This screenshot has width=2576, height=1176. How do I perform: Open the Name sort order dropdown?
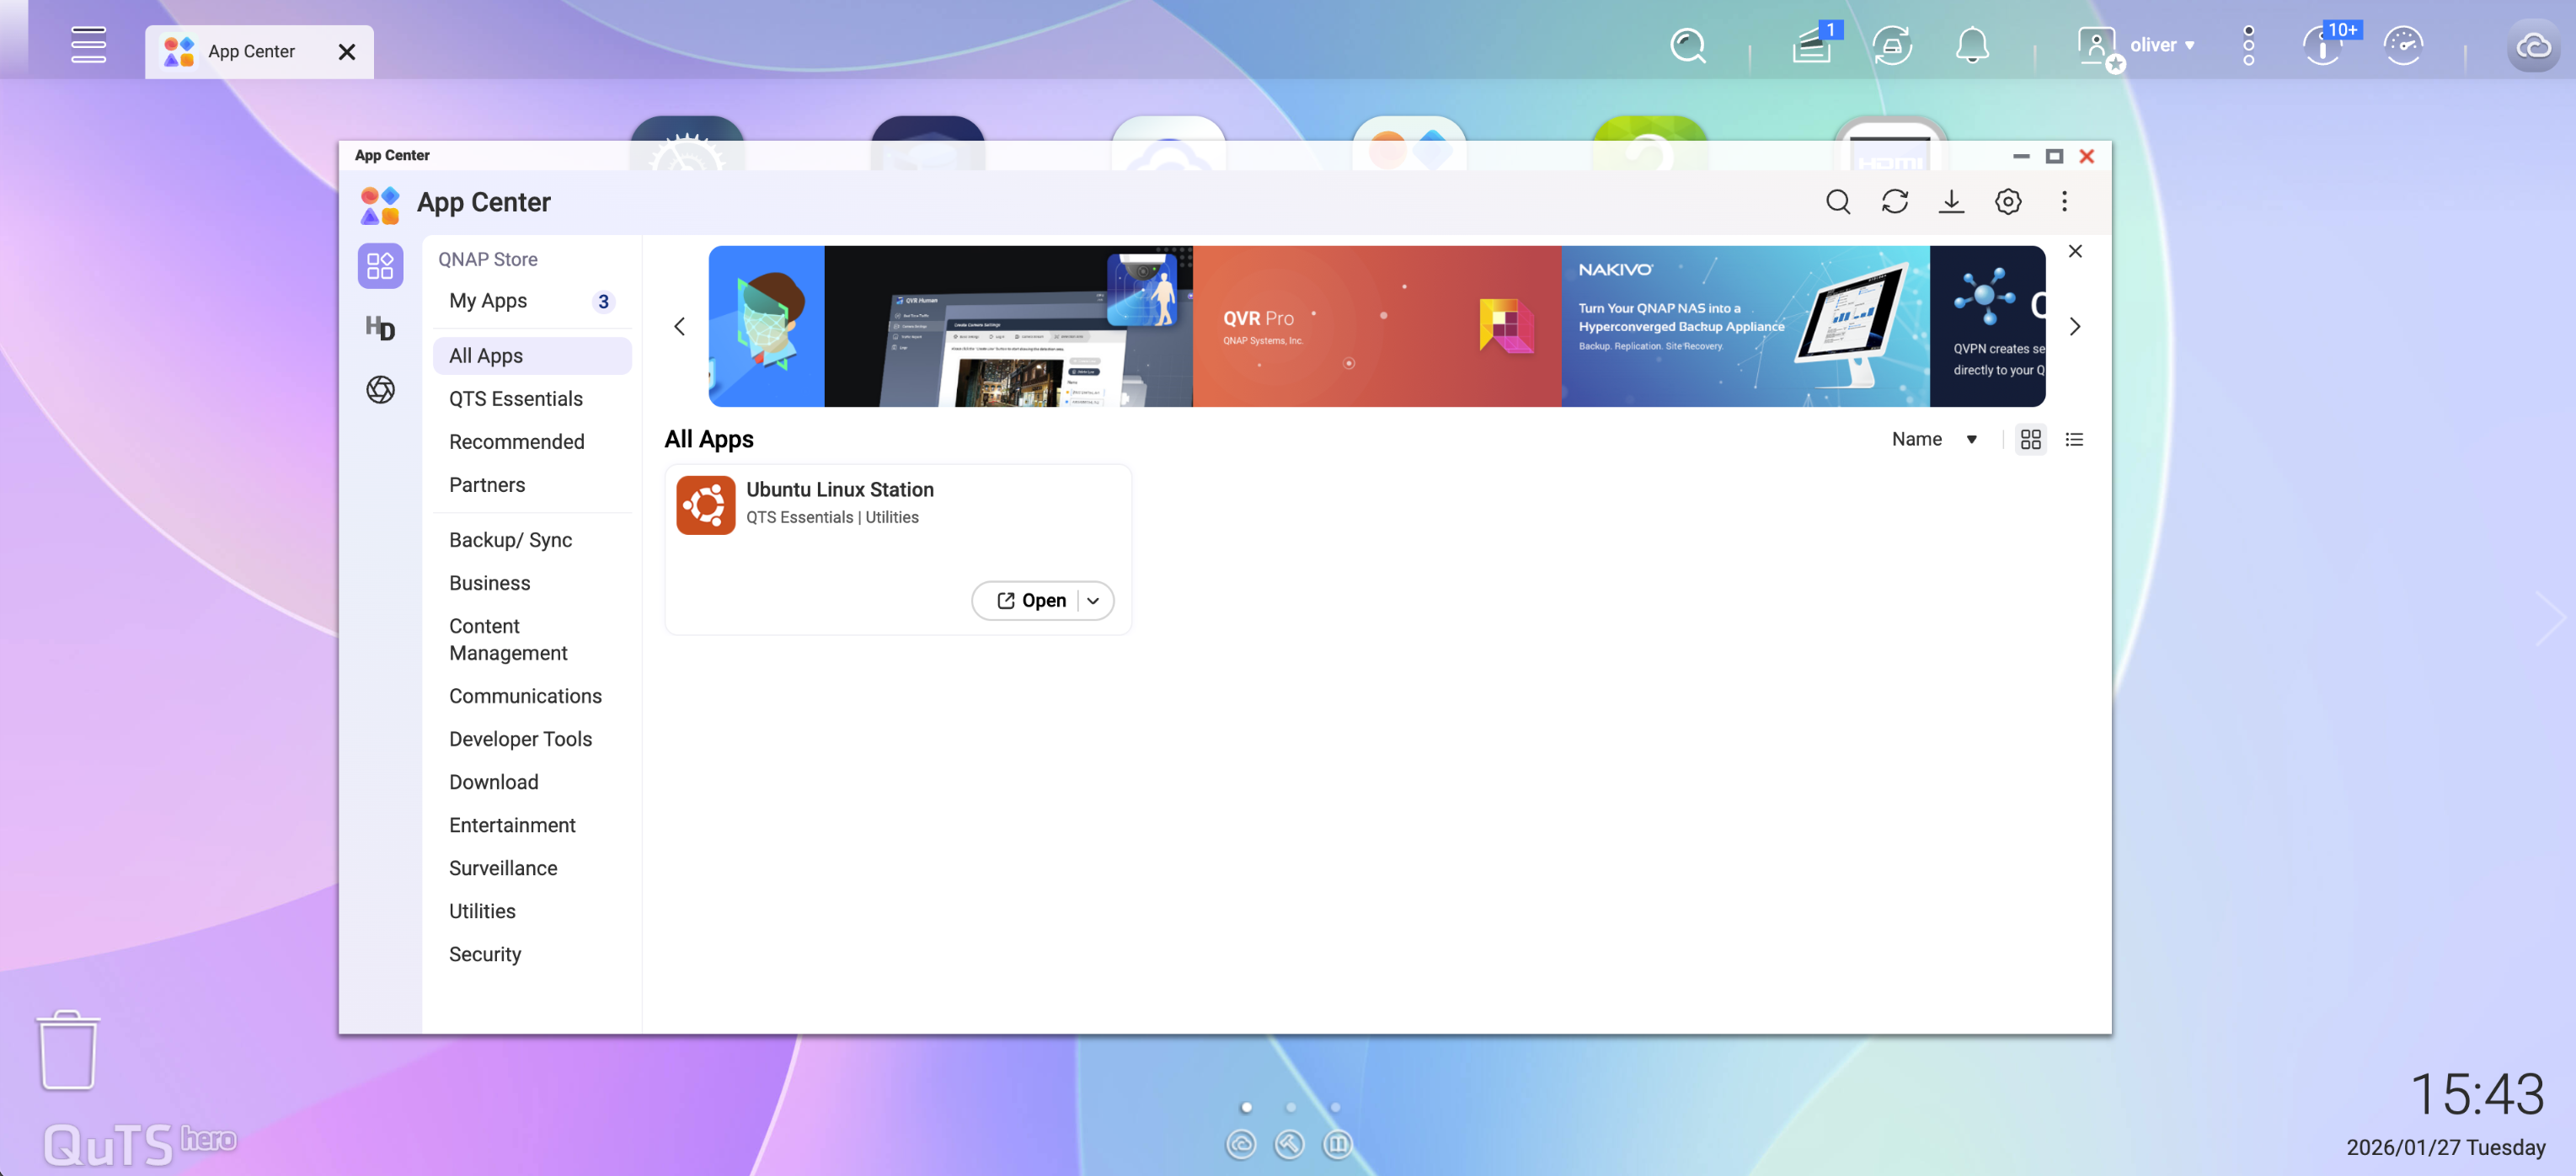[x=1933, y=439]
